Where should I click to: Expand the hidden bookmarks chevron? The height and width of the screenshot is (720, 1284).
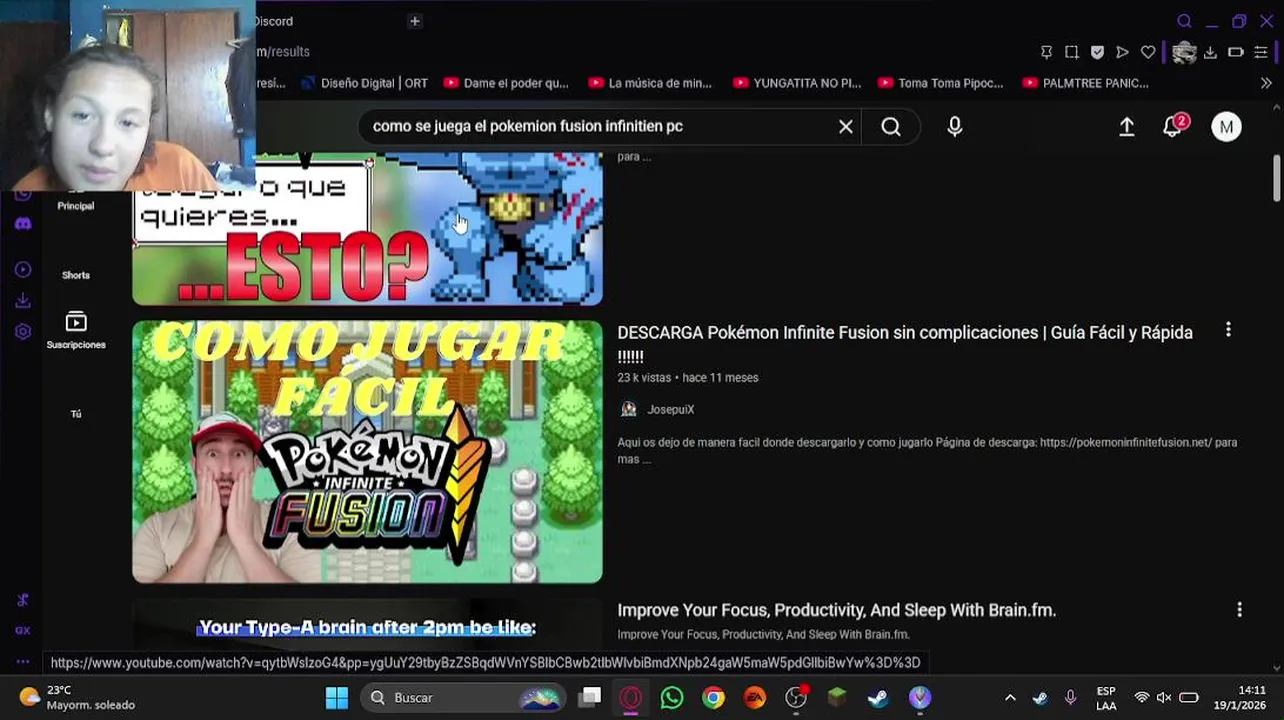click(1266, 83)
